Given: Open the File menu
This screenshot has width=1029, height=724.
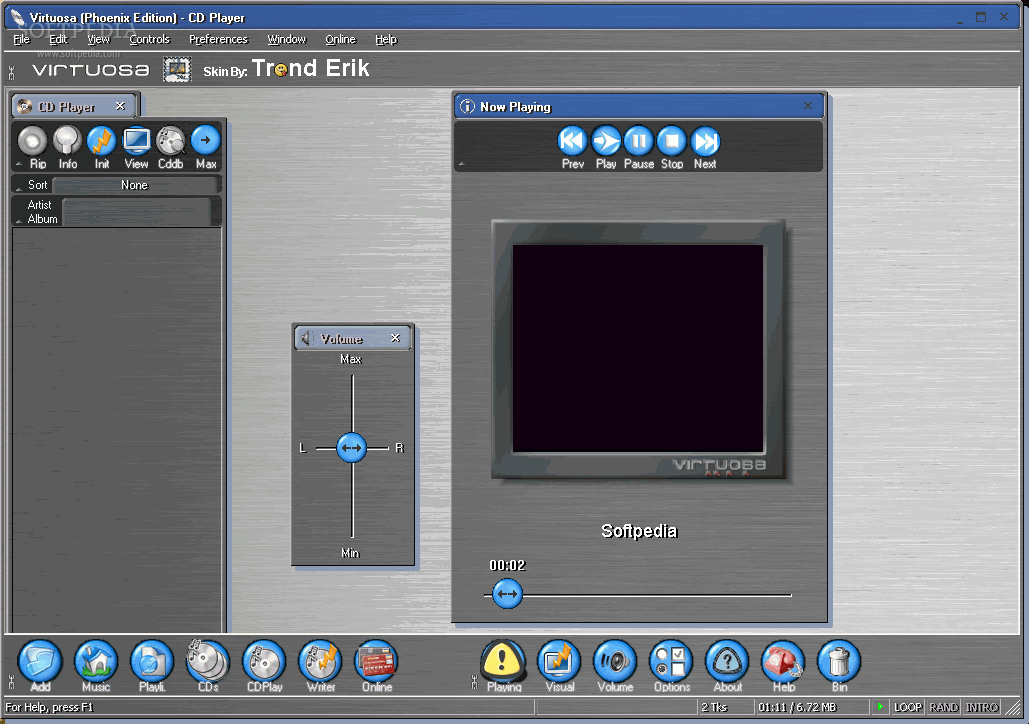Looking at the screenshot, I should point(22,39).
